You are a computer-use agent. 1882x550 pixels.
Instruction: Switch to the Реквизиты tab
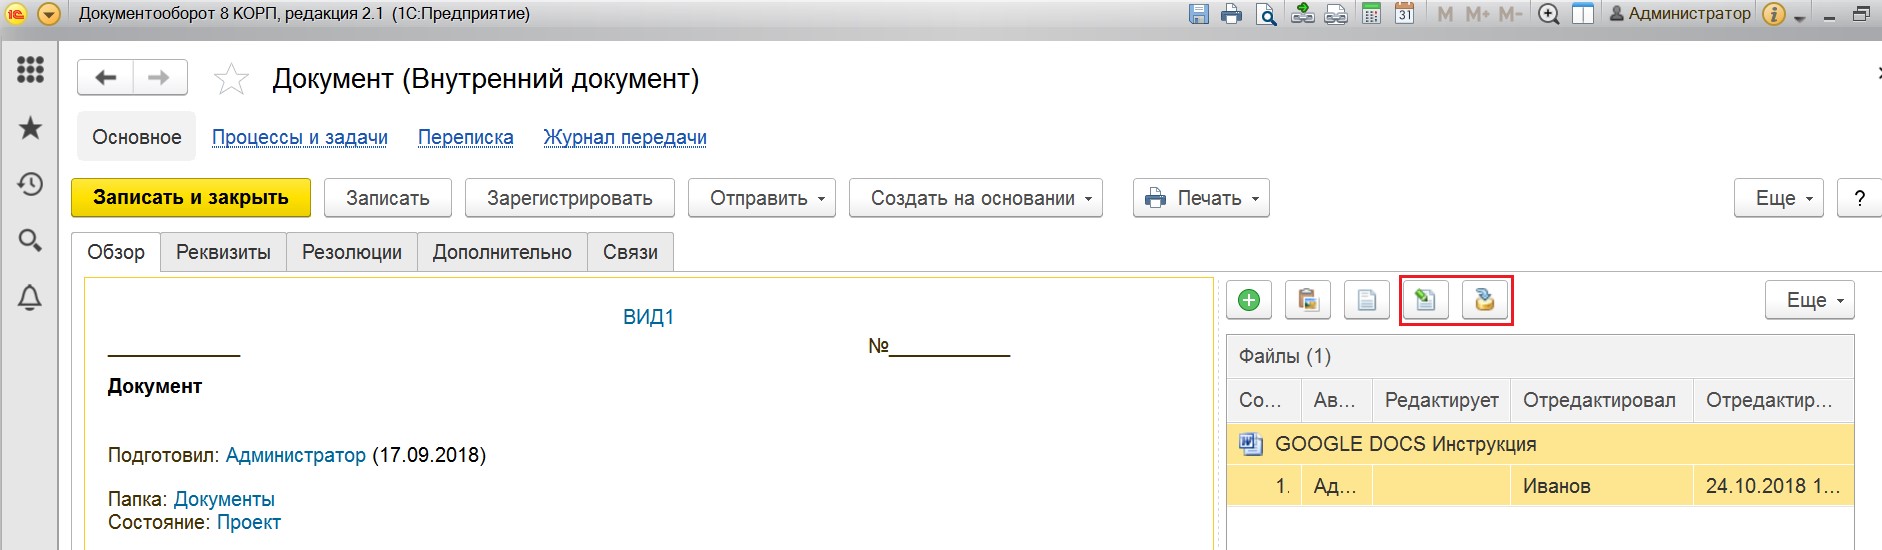(223, 252)
